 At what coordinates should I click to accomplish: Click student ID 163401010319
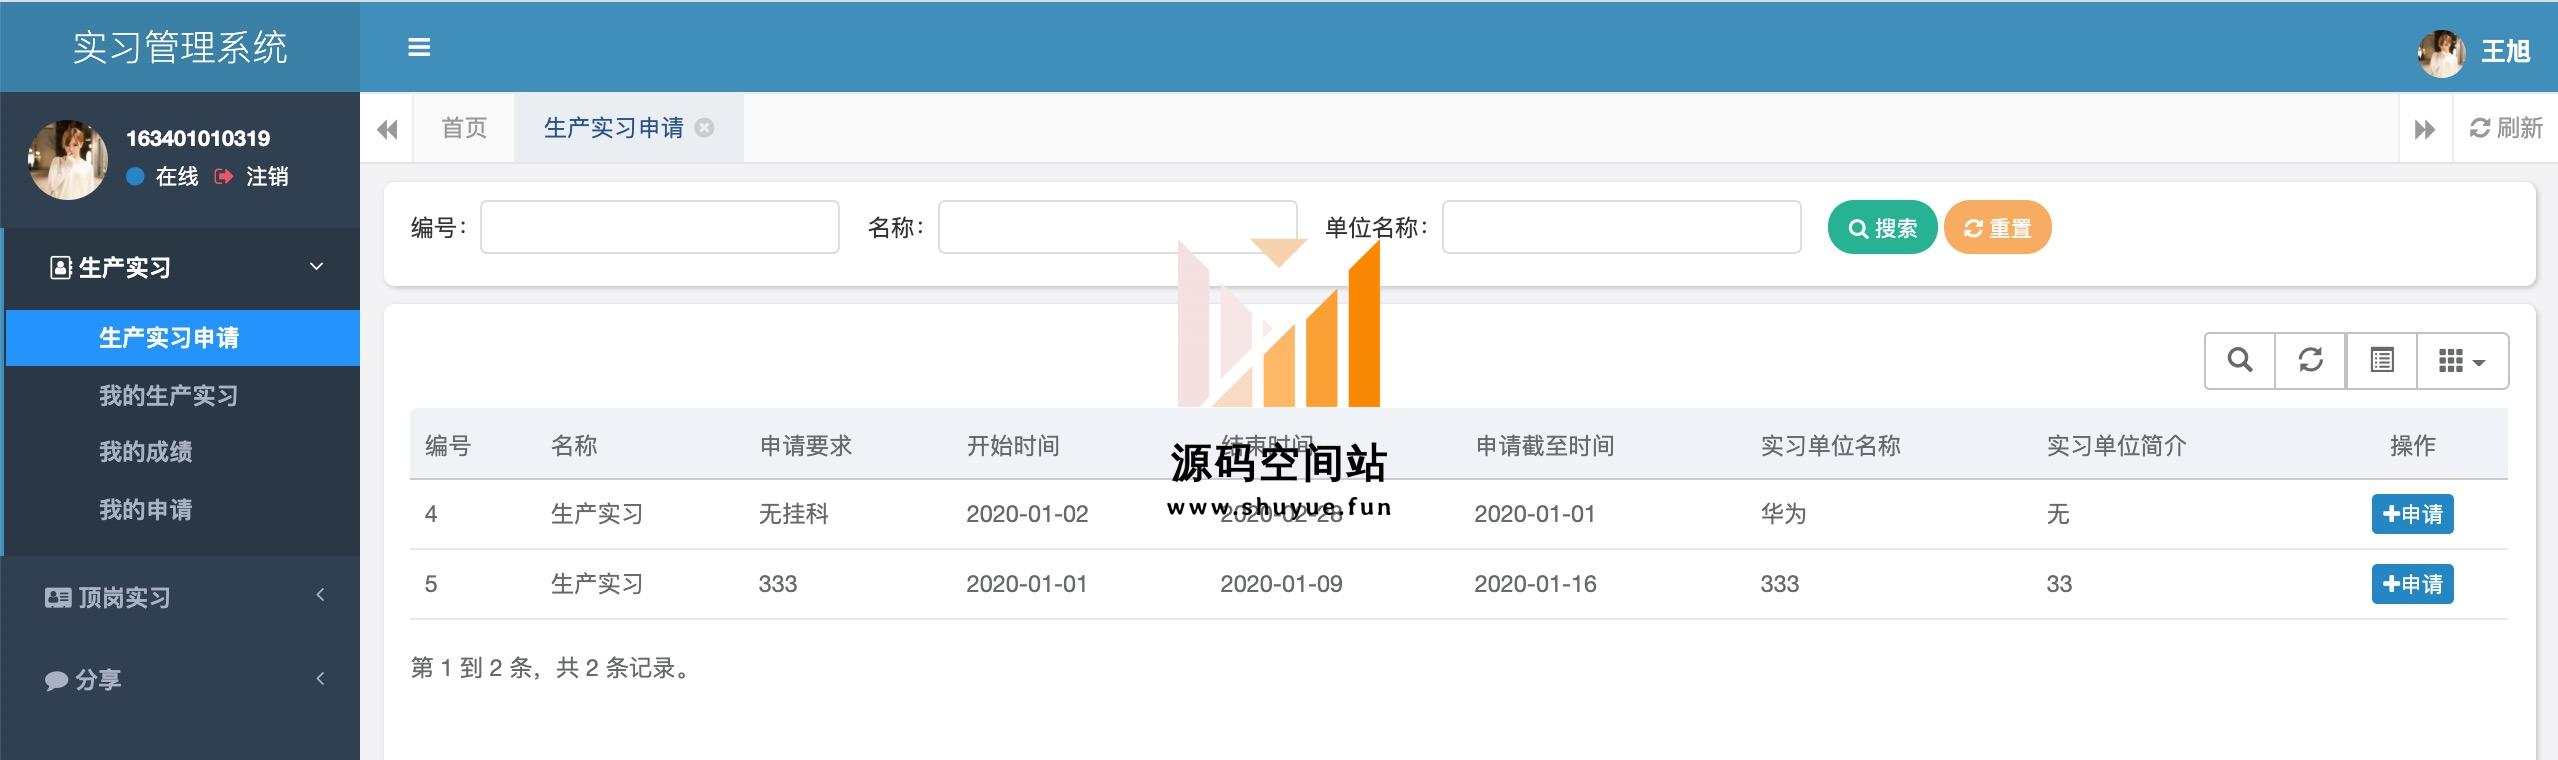coord(198,138)
